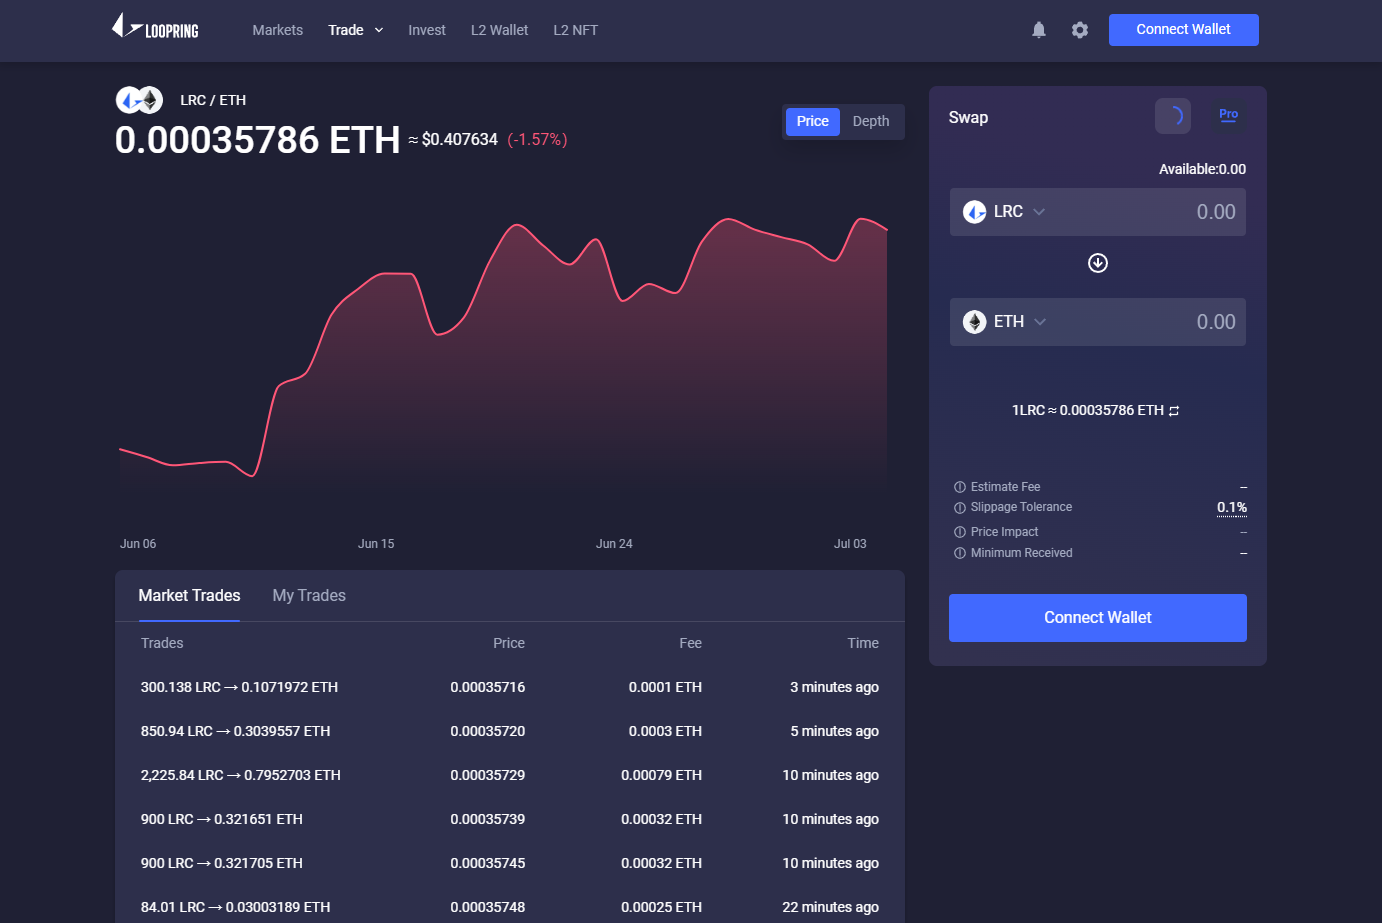Open the Pro trading link
The image size is (1382, 923).
pyautogui.click(x=1229, y=114)
